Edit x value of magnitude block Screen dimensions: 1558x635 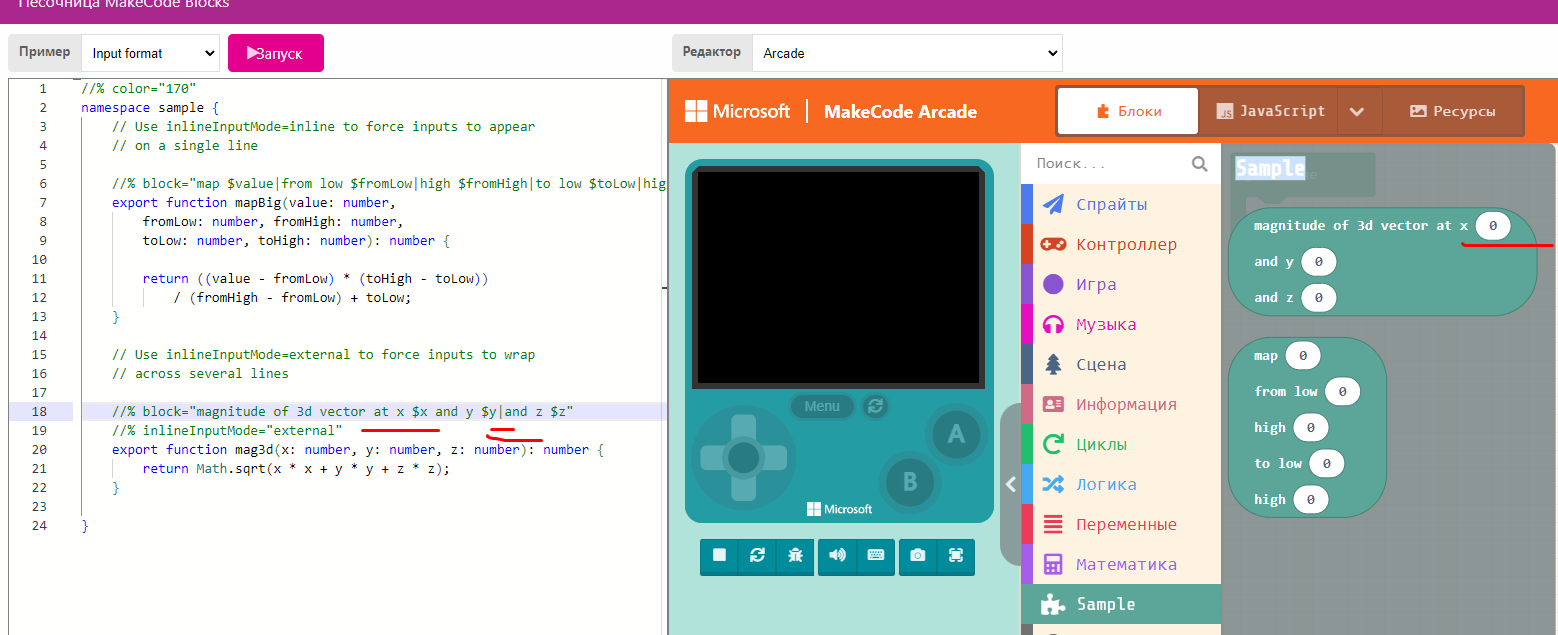[1493, 226]
